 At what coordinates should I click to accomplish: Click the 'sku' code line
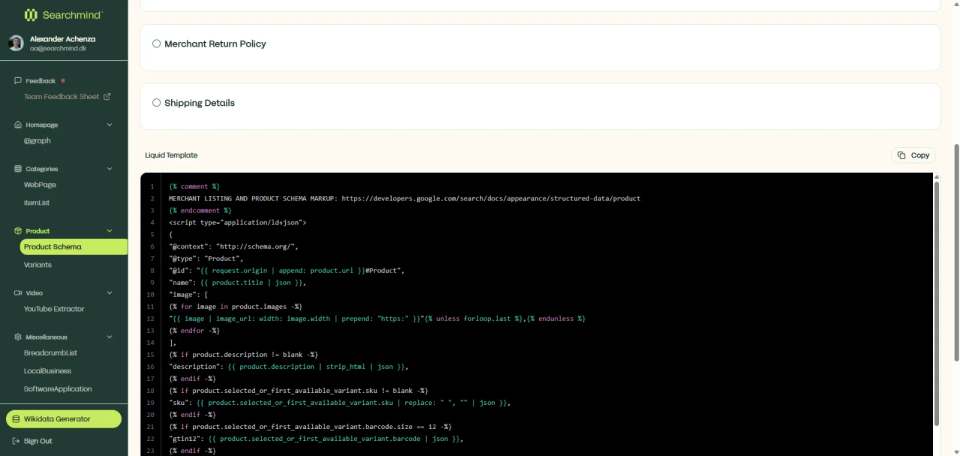coord(340,403)
